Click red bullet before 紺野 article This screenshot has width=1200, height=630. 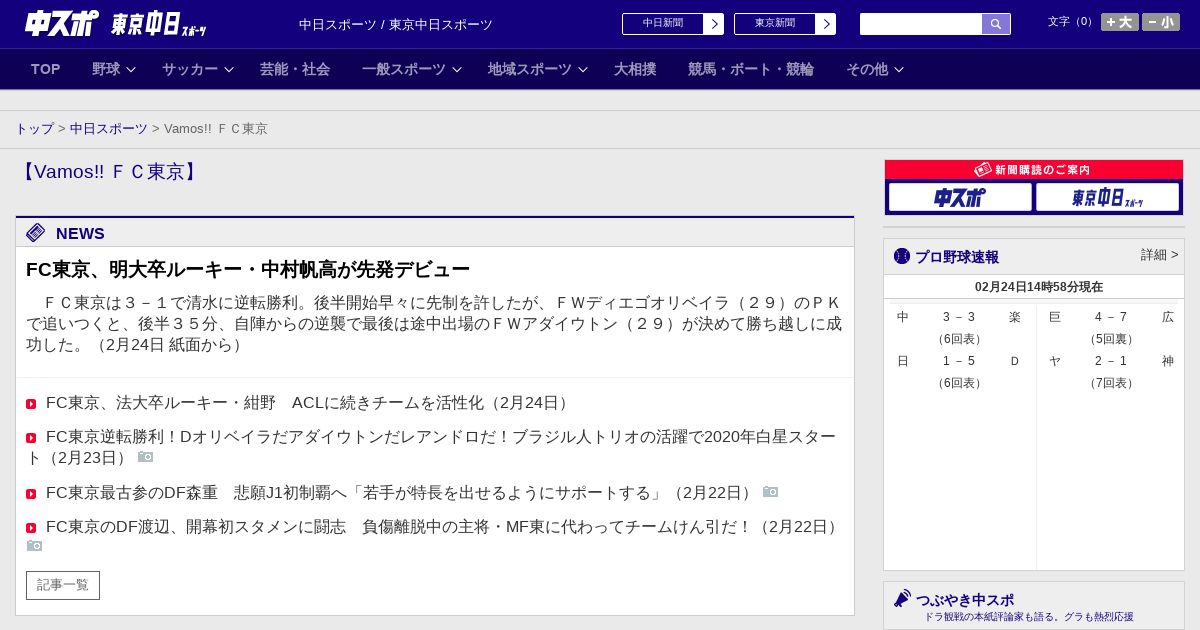pos(31,404)
